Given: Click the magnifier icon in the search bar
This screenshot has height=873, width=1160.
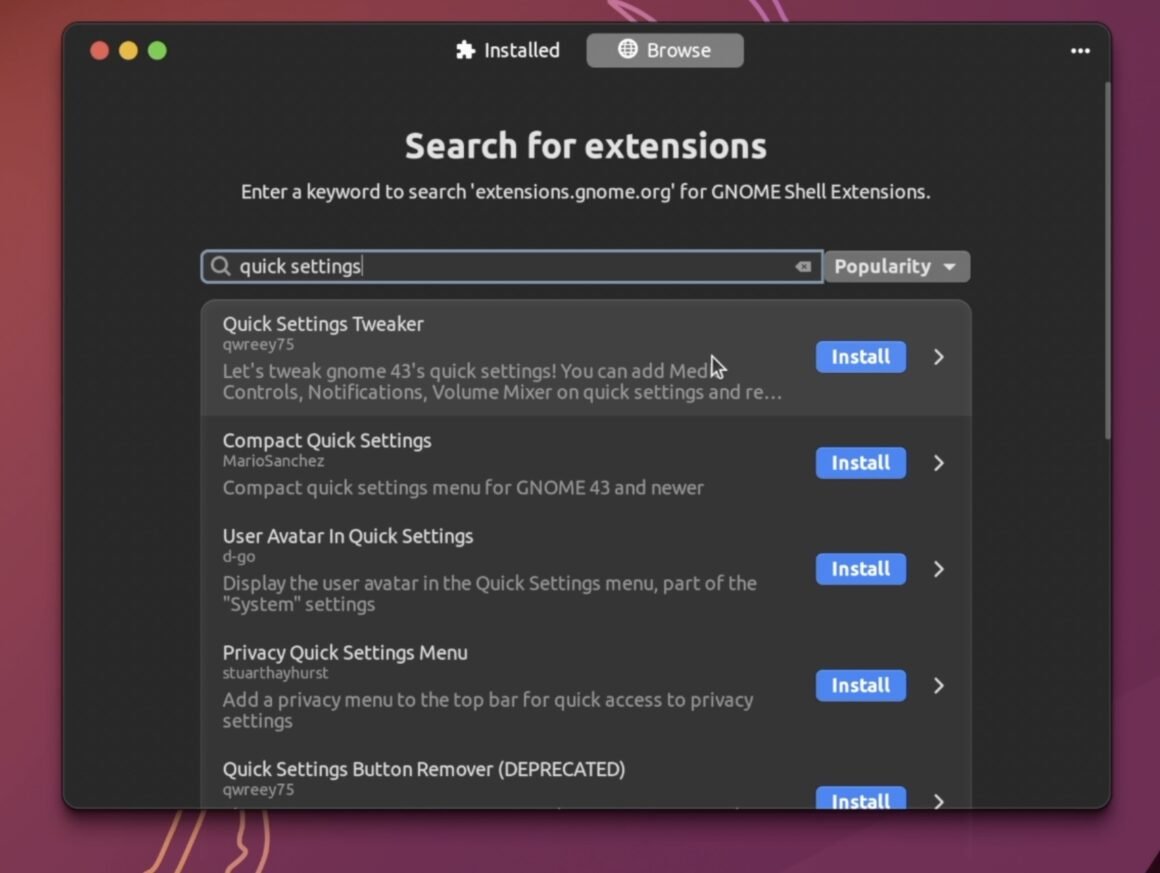Looking at the screenshot, I should [x=220, y=266].
